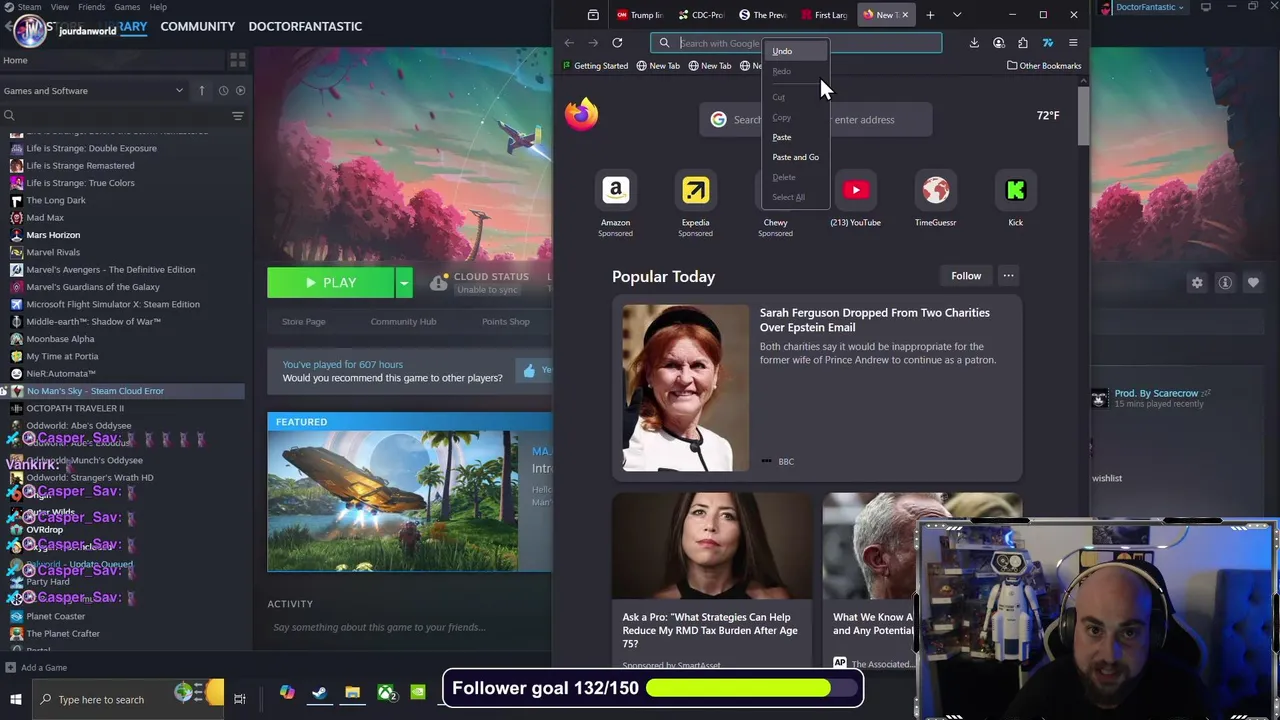Viewport: 1280px width, 720px height.
Task: Click the Windows Start button
Action: [x=15, y=699]
